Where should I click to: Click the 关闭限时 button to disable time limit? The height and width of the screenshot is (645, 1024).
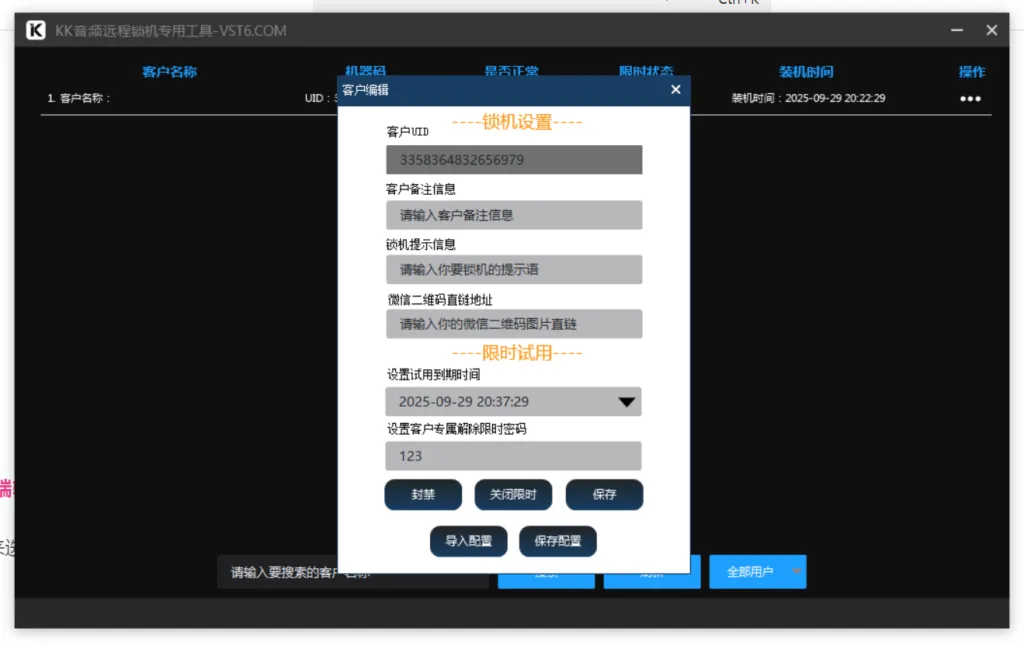click(512, 494)
